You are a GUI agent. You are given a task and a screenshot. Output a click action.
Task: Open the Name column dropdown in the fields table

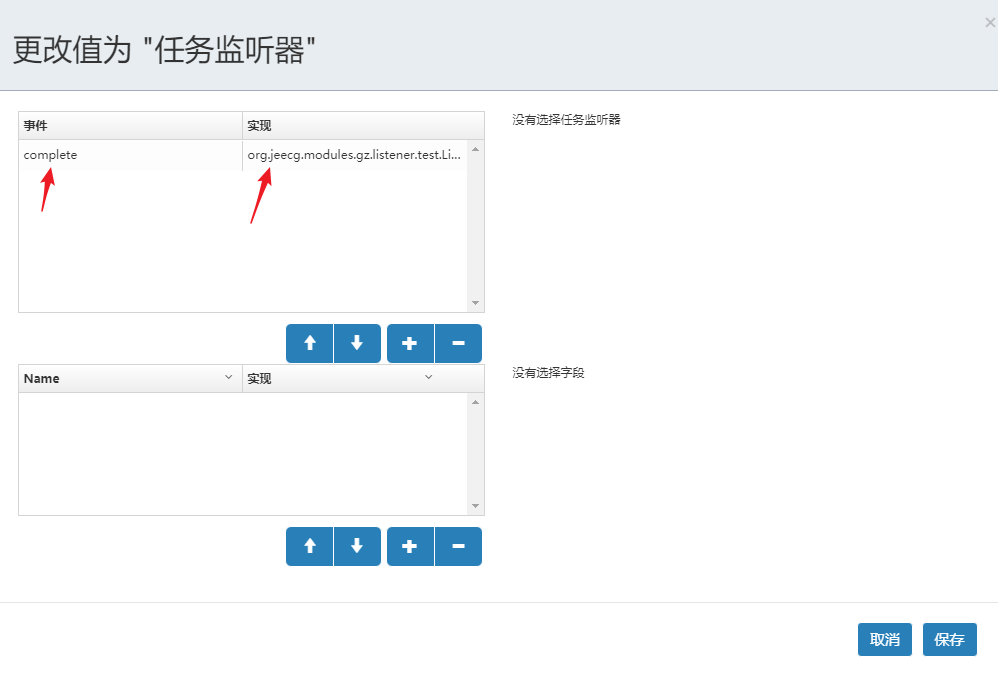228,377
